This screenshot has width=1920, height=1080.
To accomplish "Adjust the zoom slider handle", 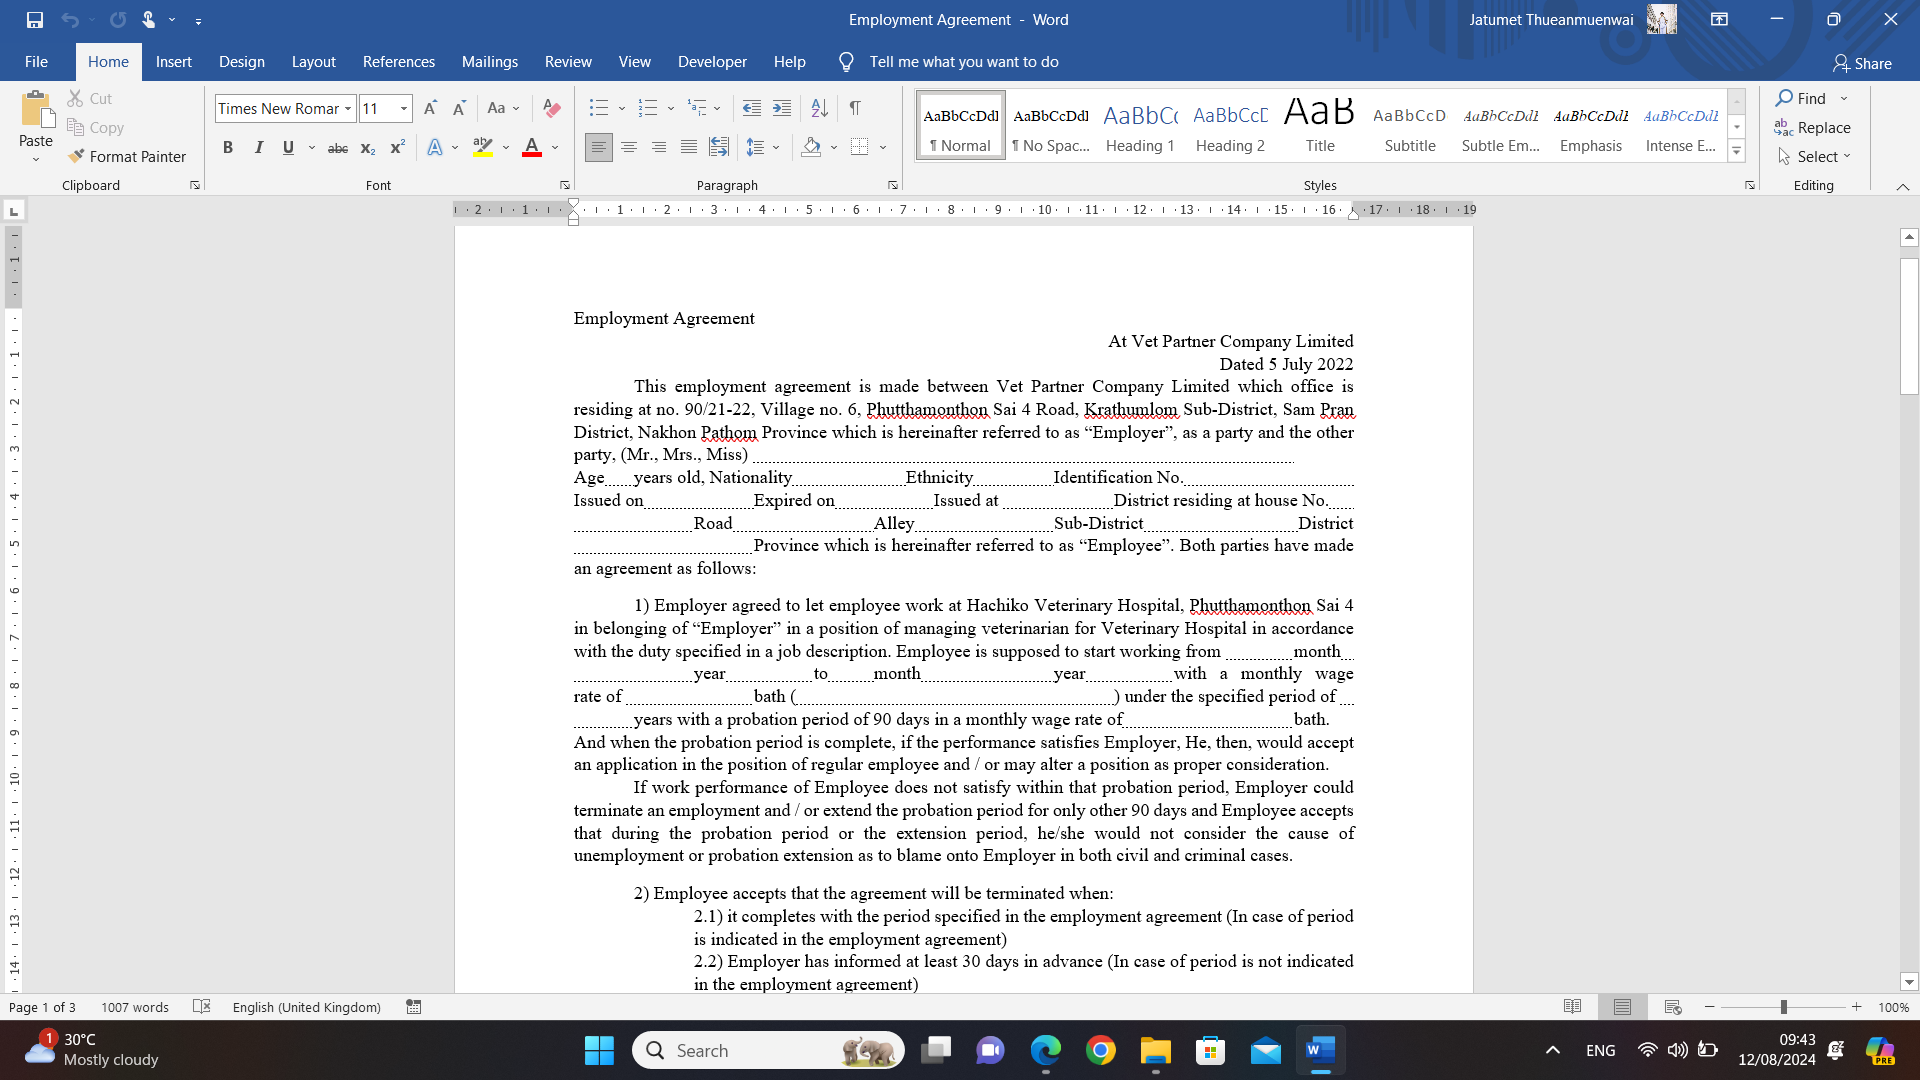I will [1783, 1007].
